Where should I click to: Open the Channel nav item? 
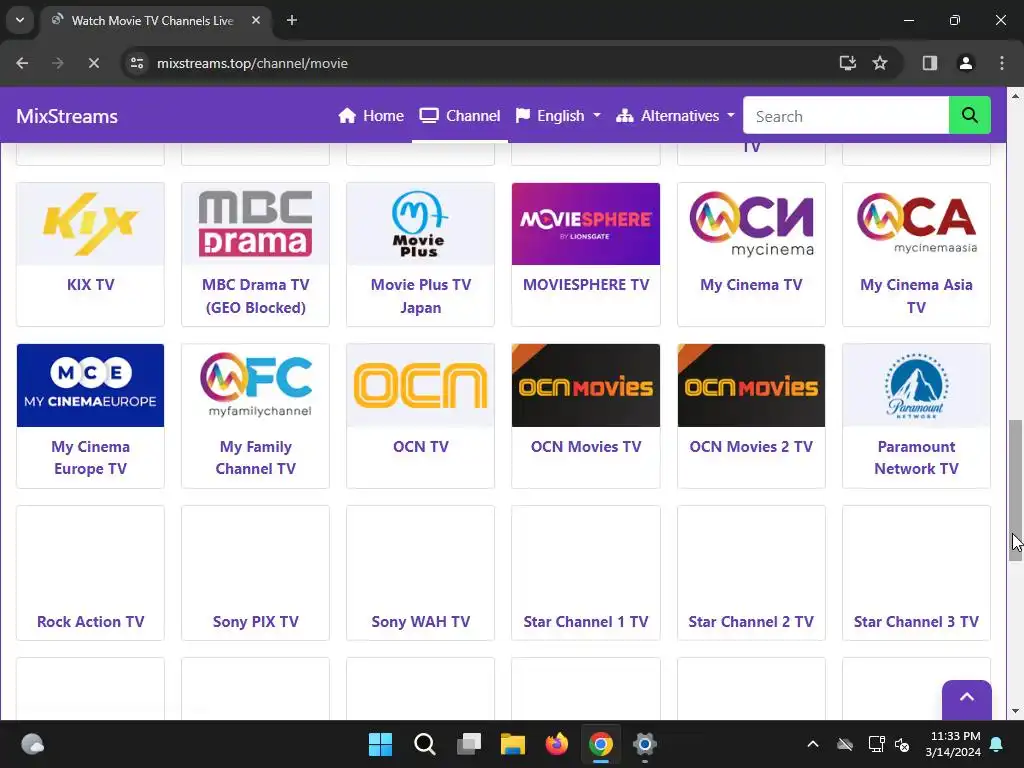(x=460, y=116)
